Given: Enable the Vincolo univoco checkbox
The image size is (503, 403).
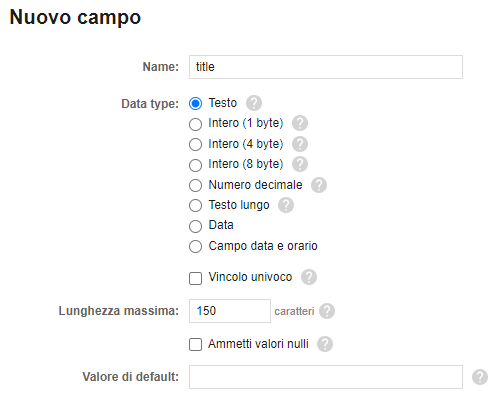Looking at the screenshot, I should [x=195, y=278].
